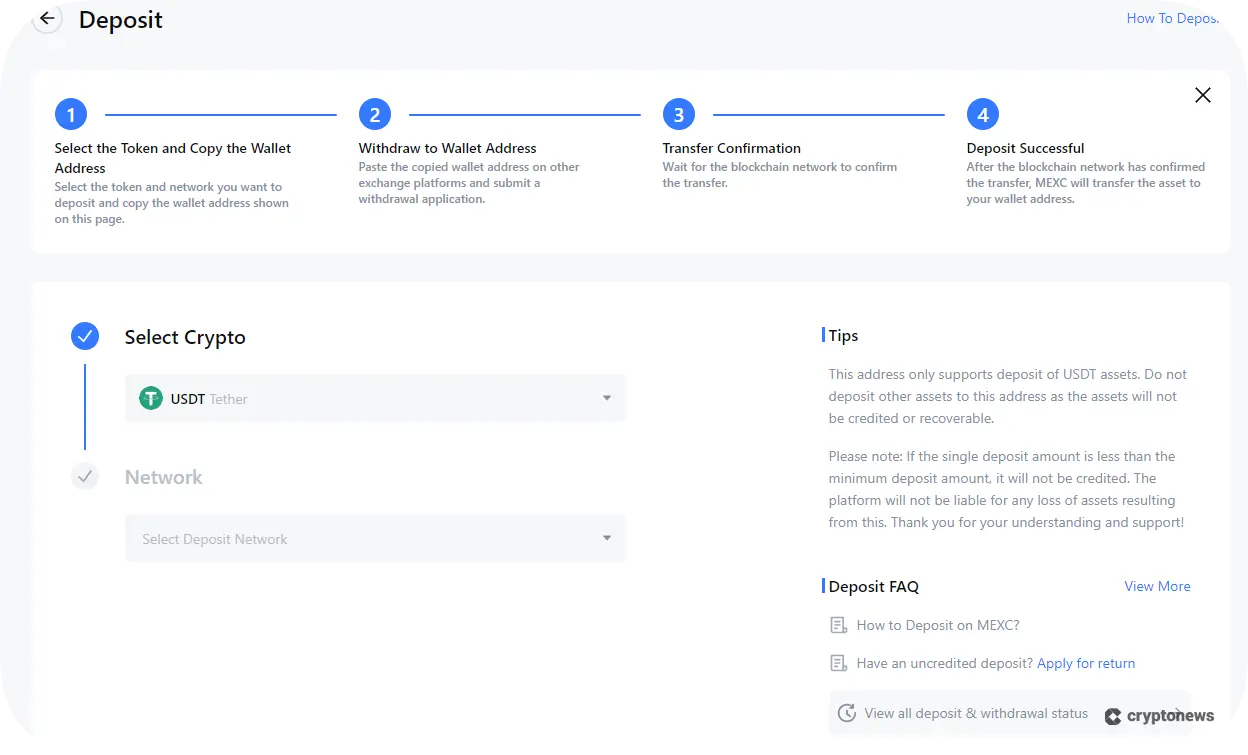Screen dimensions: 1248x755
Task: Click the step 4 circle icon
Action: click(983, 114)
